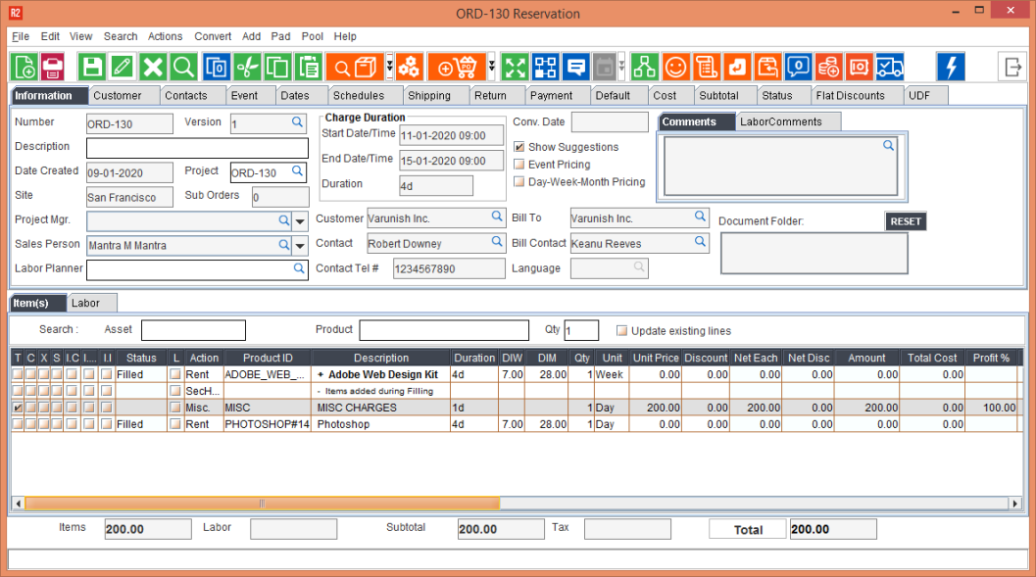Click the red Print icon

[53, 67]
